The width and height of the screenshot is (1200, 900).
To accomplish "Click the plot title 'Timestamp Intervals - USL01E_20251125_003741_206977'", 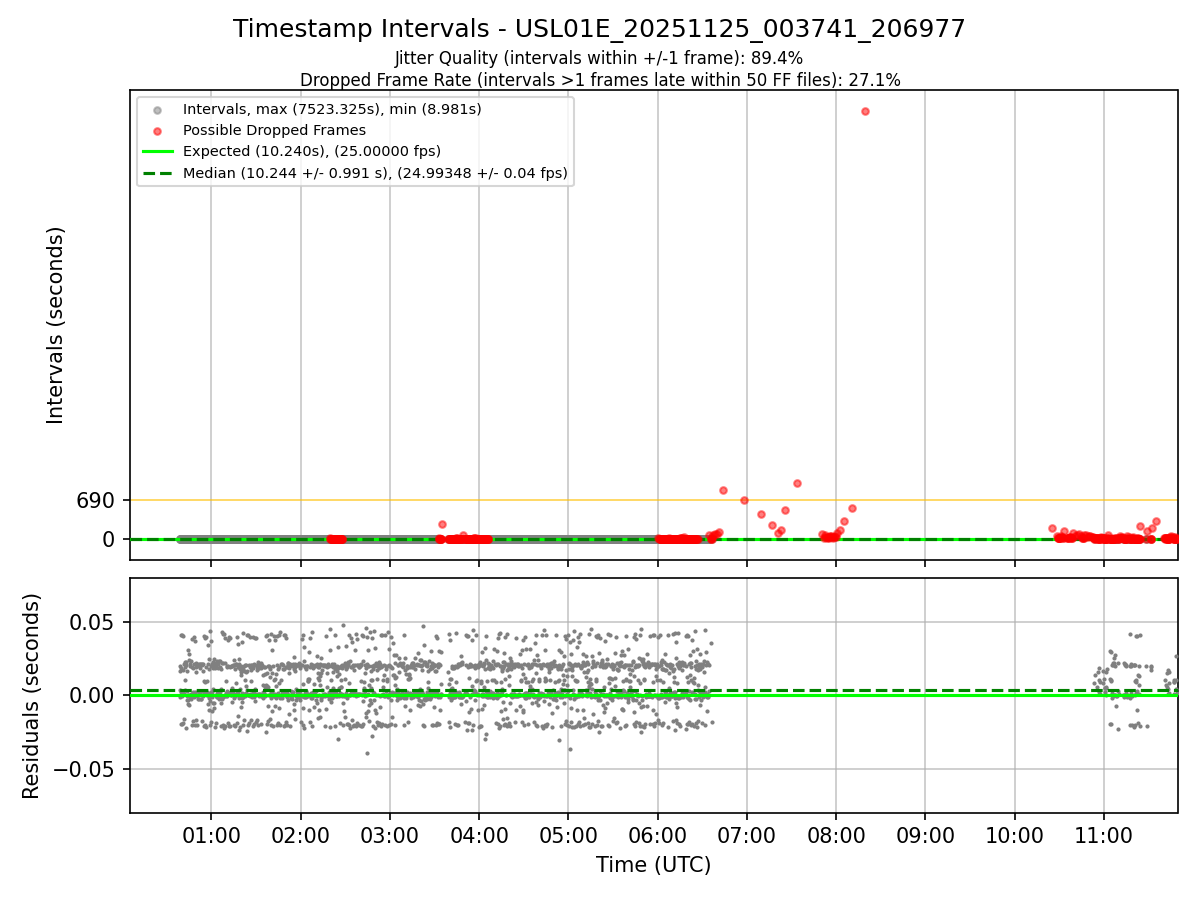I will pyautogui.click(x=599, y=29).
